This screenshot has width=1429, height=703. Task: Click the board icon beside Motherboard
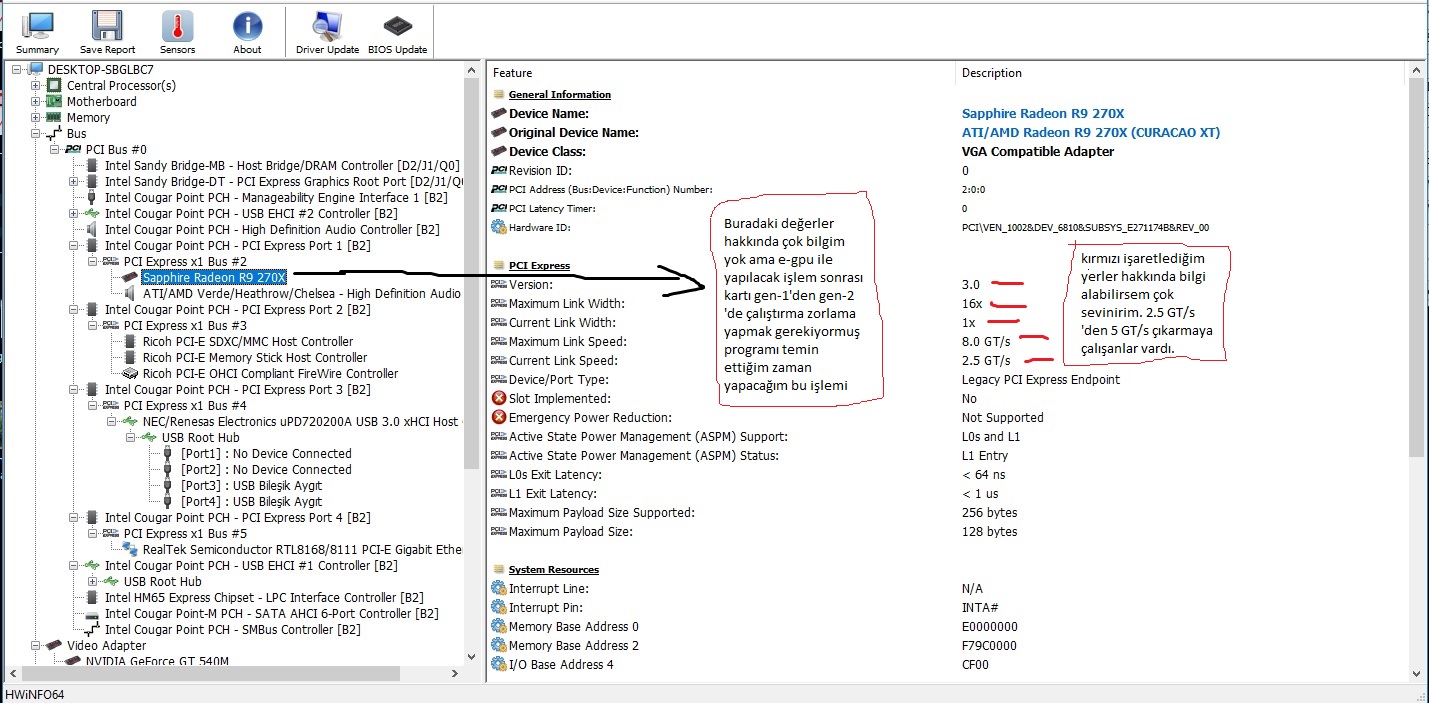[x=55, y=101]
